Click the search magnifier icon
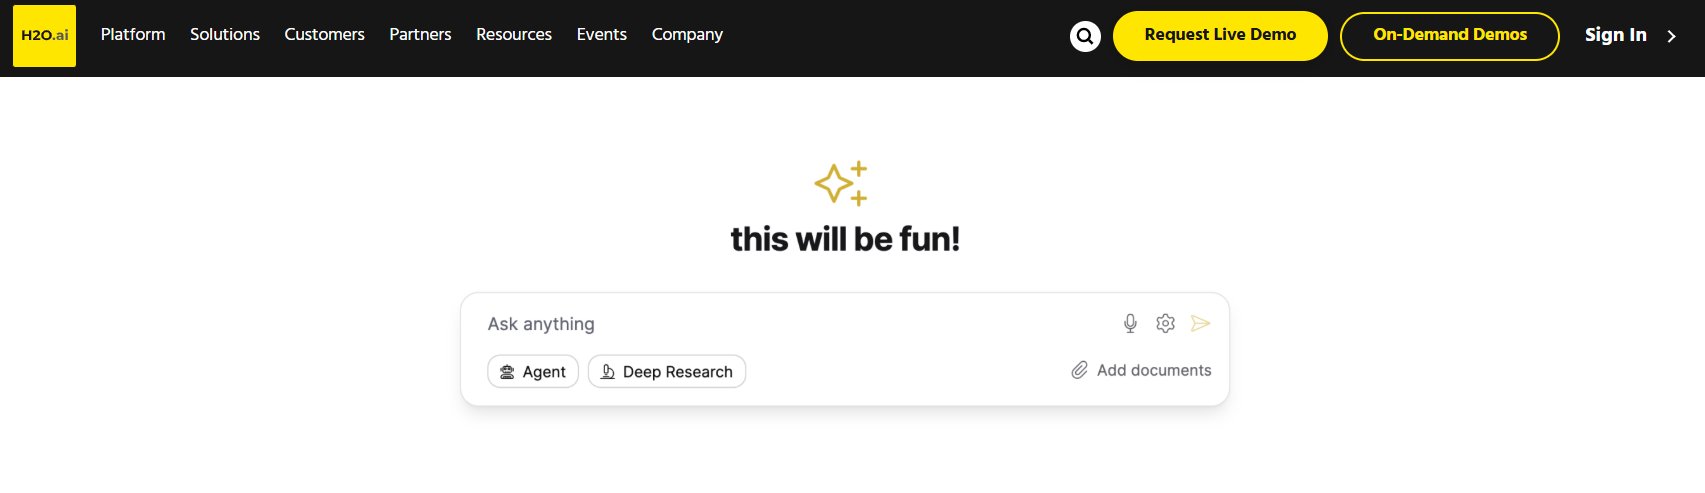This screenshot has width=1705, height=493. click(x=1085, y=36)
